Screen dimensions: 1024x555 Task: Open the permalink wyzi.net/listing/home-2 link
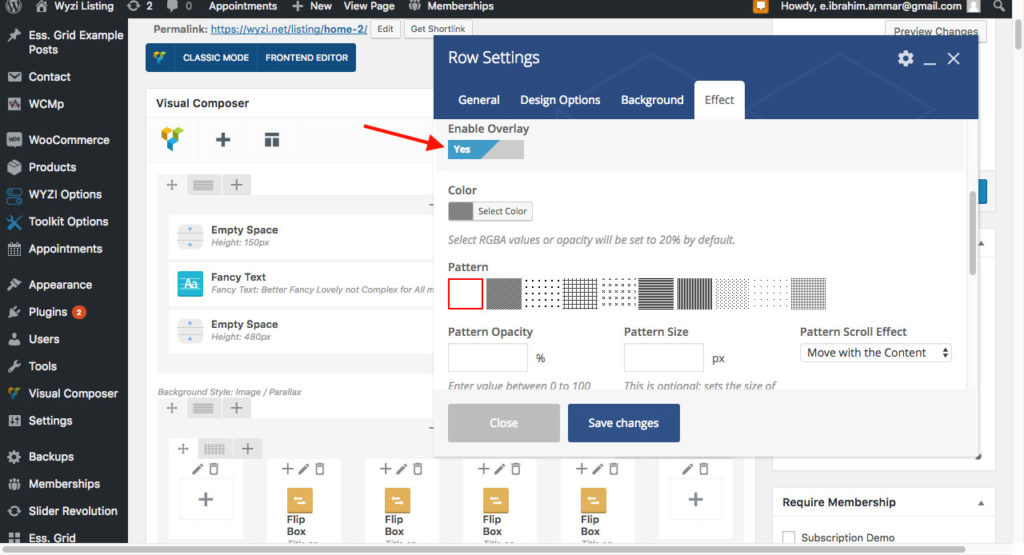289,29
